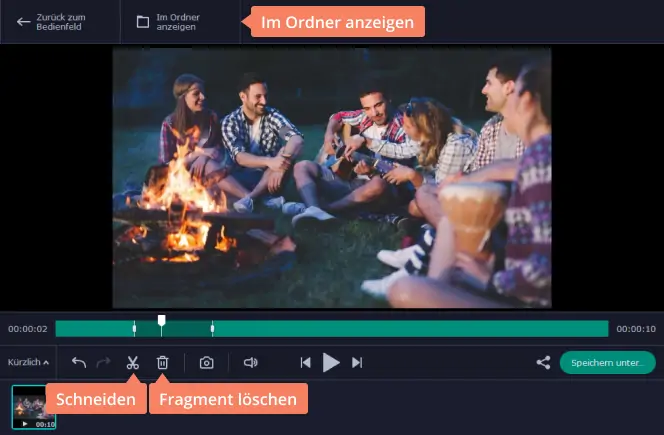
Task: Jump to previous frame button
Action: click(305, 363)
